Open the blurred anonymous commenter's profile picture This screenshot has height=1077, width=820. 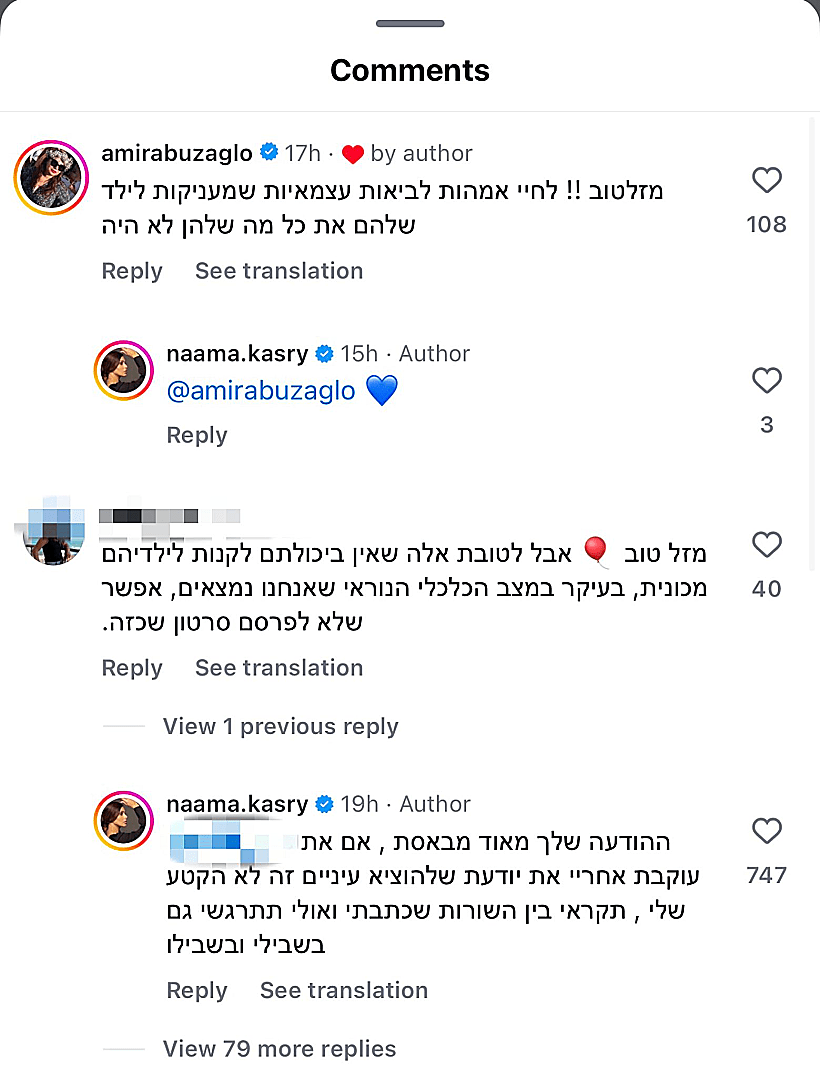coord(50,531)
